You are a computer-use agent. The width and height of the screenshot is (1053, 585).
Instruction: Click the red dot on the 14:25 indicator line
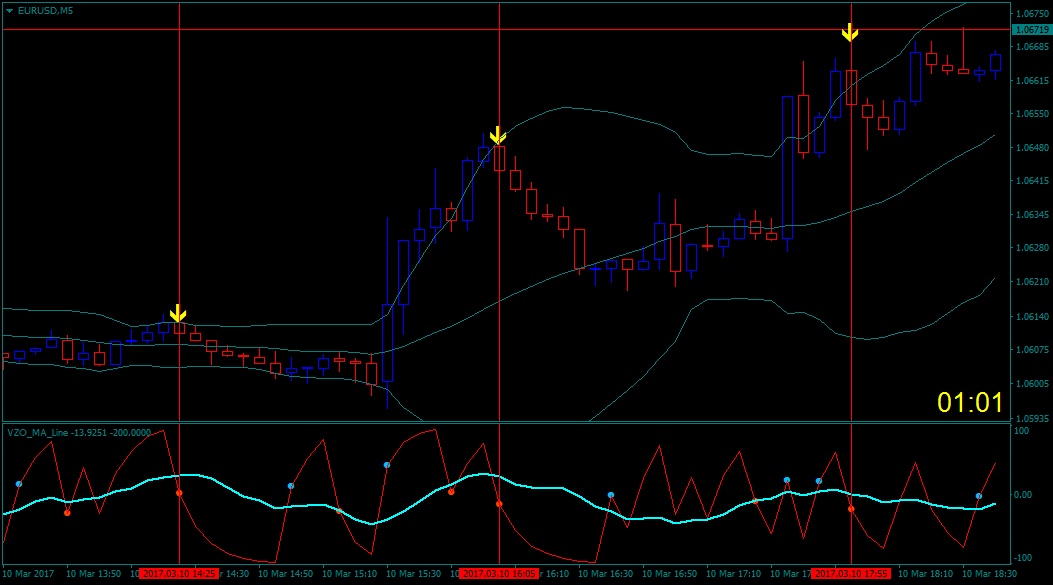(179, 493)
